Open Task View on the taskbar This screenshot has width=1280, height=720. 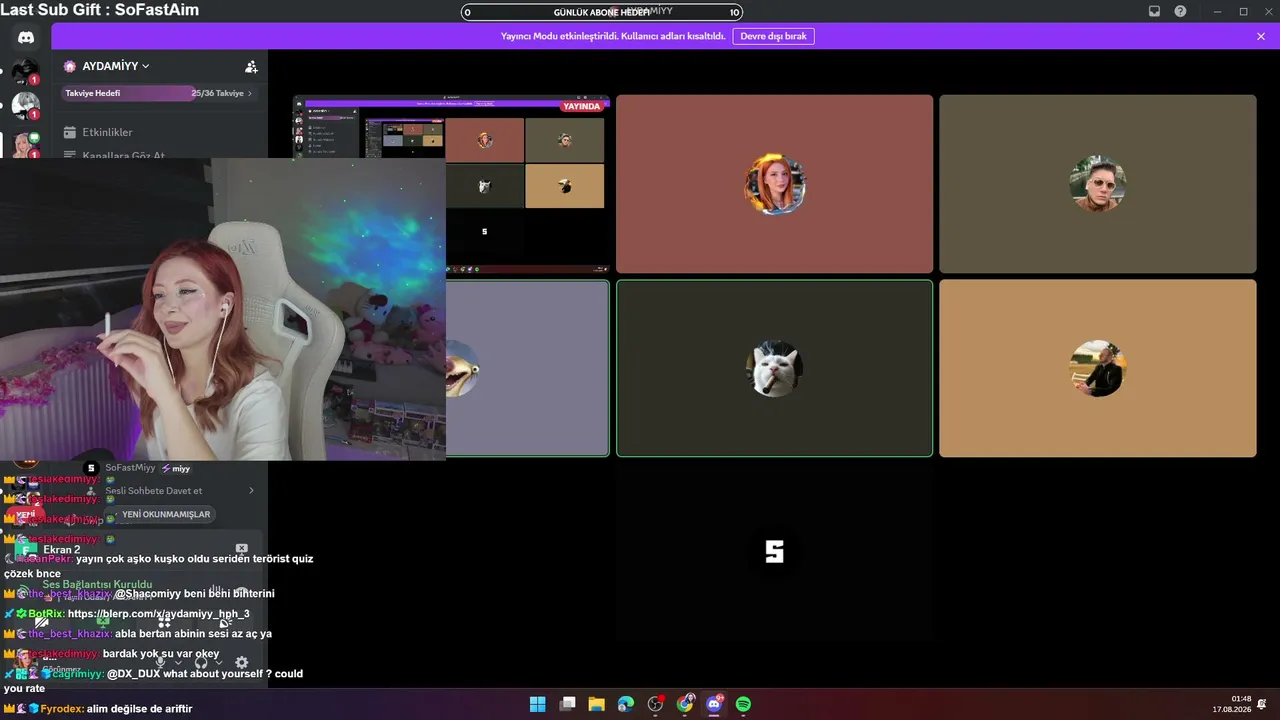click(567, 704)
